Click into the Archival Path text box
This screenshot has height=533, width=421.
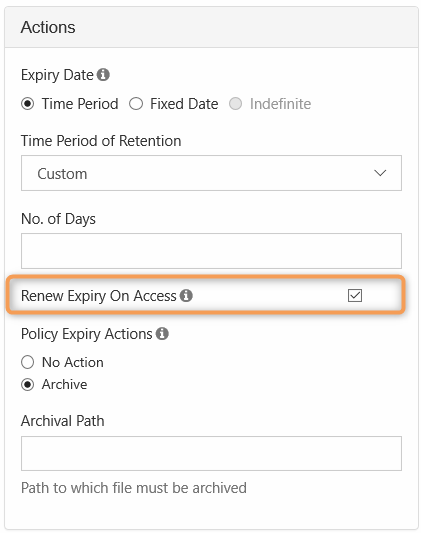tap(211, 453)
